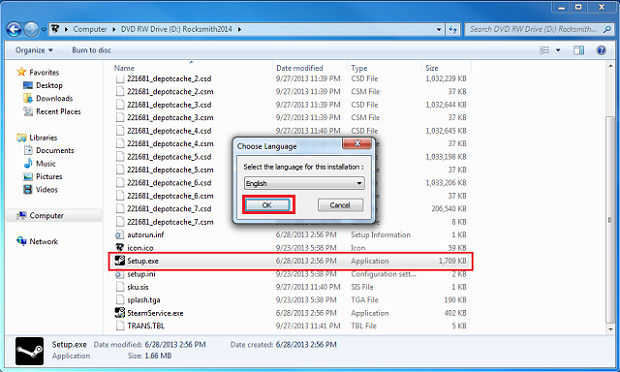Select Computer in navigation pane

point(46,216)
